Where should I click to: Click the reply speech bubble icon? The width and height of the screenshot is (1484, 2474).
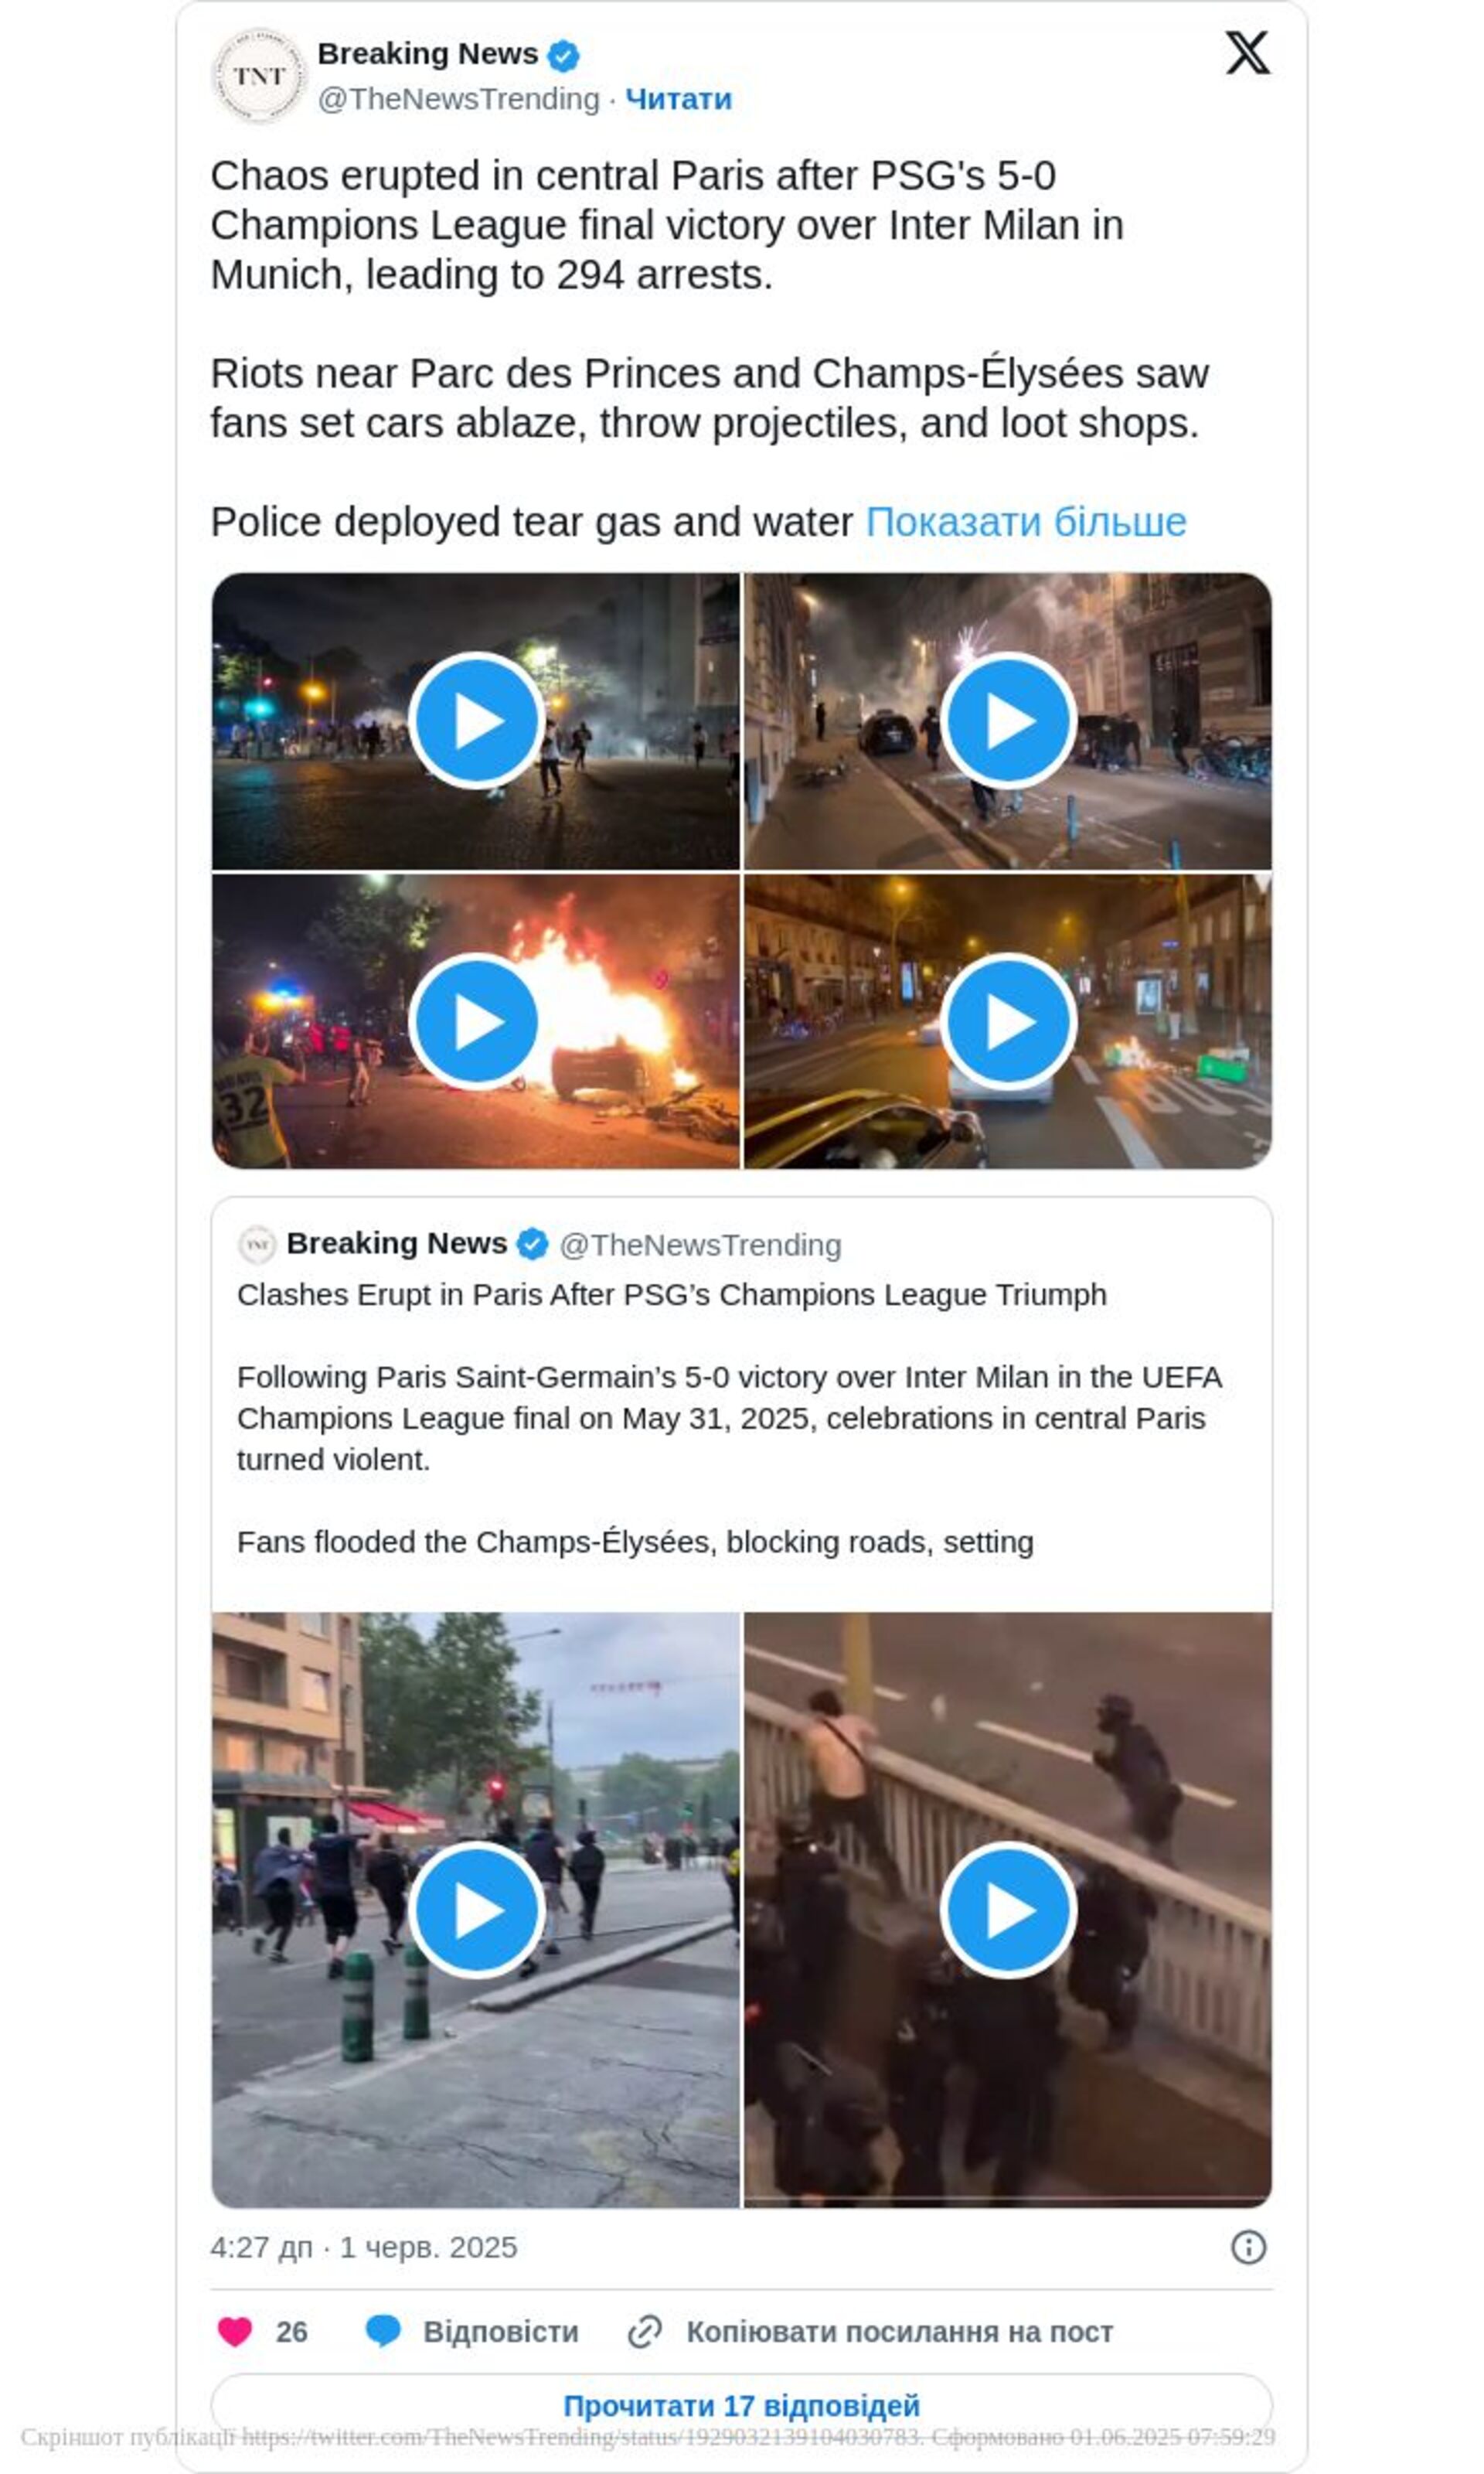[x=383, y=2331]
